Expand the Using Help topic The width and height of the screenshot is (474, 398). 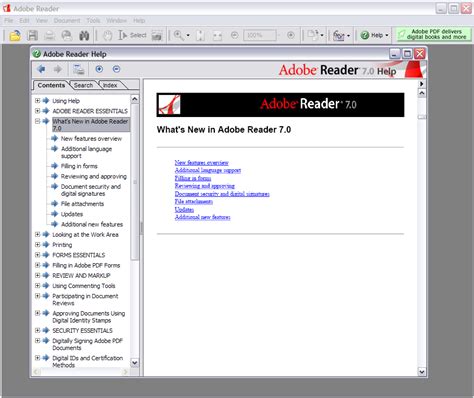38,101
